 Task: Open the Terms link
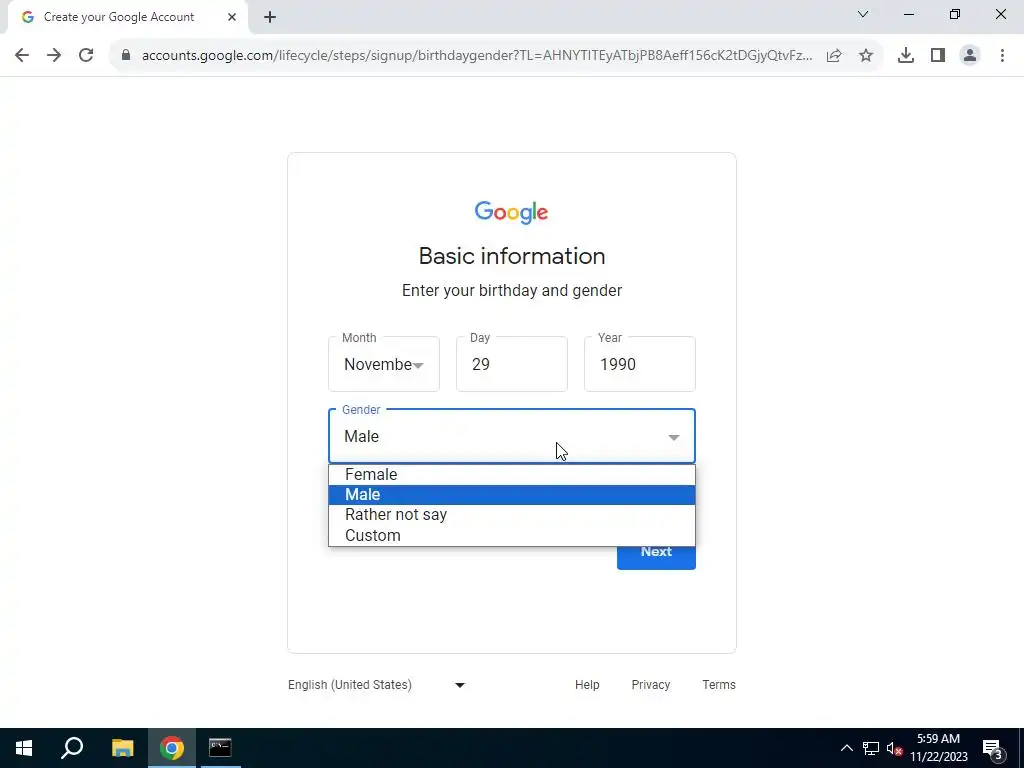(719, 684)
